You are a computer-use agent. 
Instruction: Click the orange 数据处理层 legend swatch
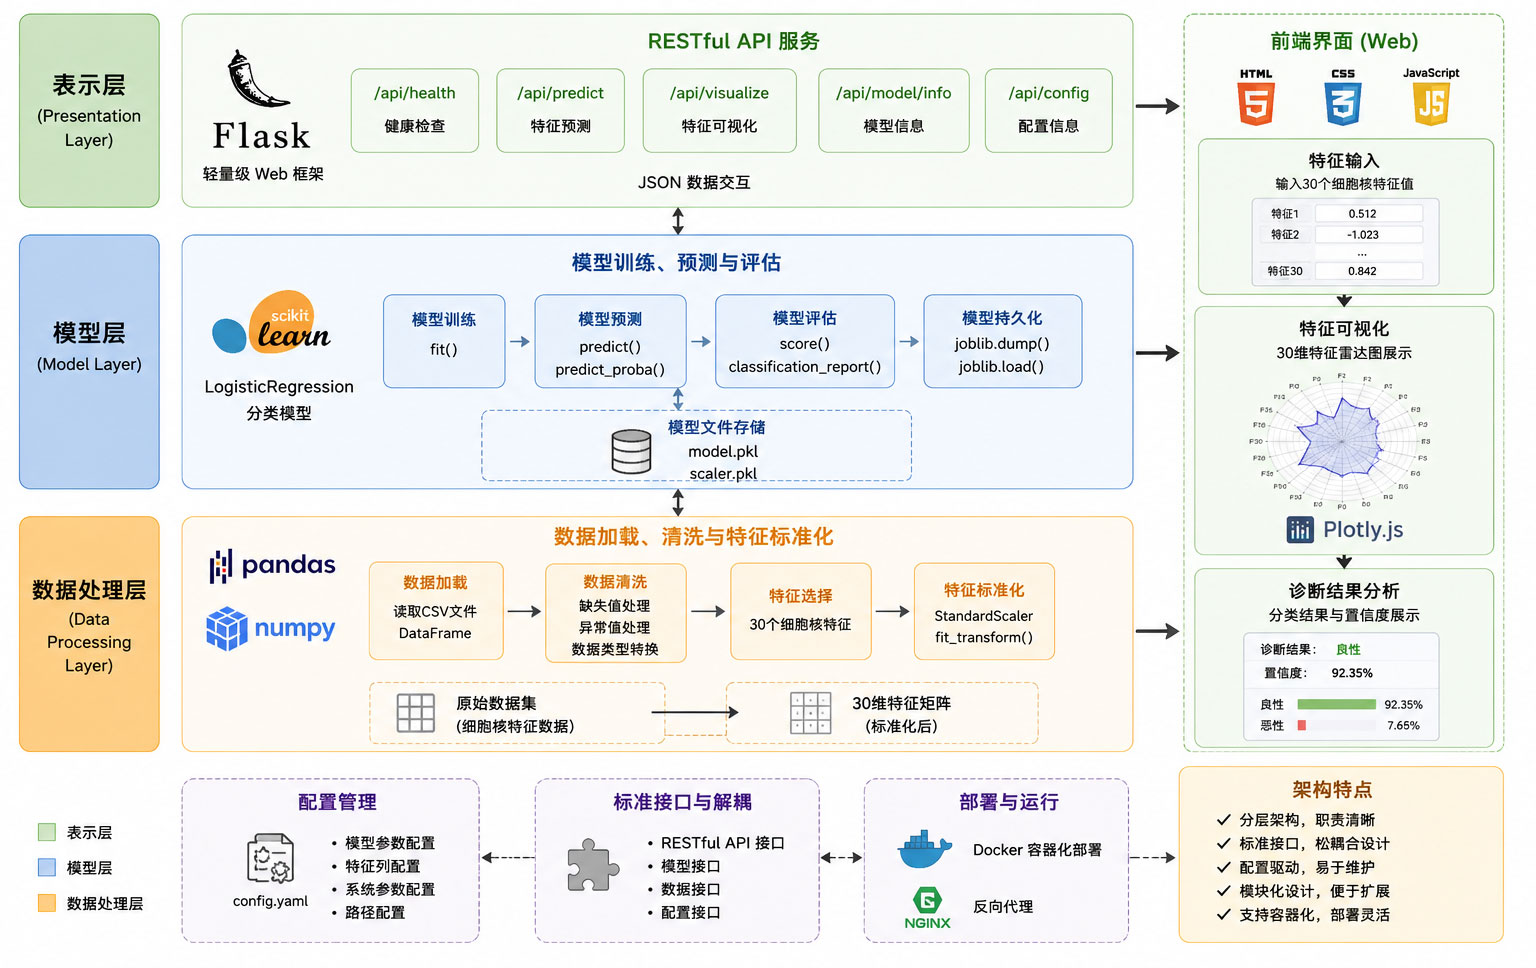click(46, 903)
